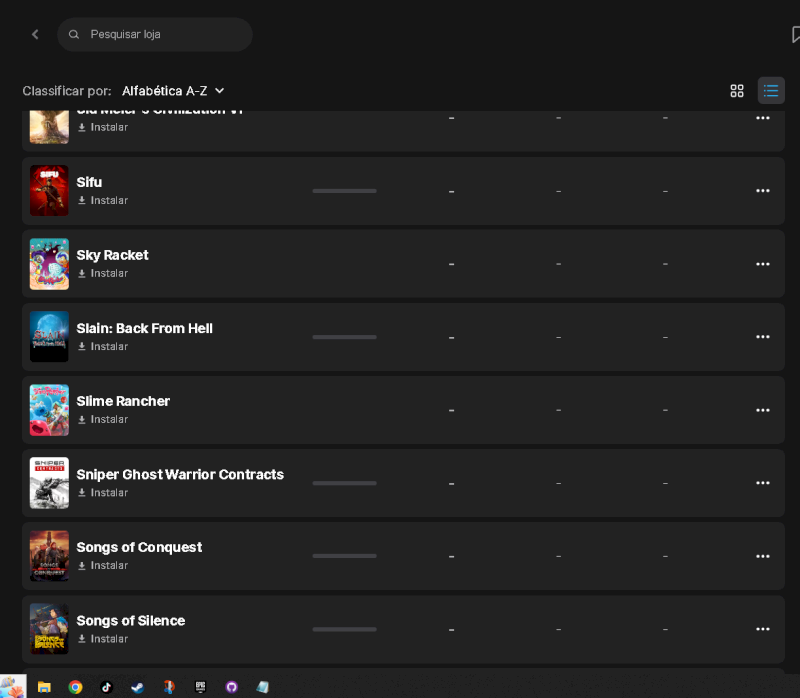Image resolution: width=800 pixels, height=698 pixels.
Task: Select the Slain: Back From Hell title
Action: coord(144,328)
